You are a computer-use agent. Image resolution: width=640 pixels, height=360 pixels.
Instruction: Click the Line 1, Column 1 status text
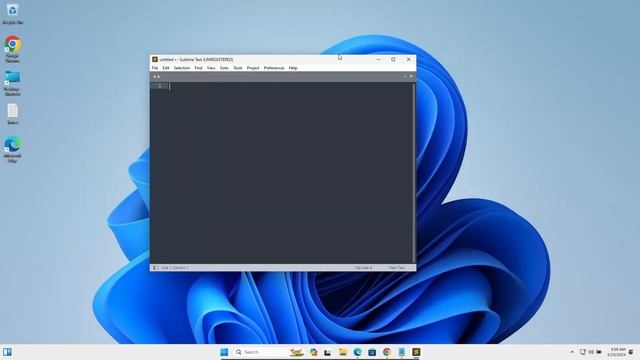coord(175,268)
